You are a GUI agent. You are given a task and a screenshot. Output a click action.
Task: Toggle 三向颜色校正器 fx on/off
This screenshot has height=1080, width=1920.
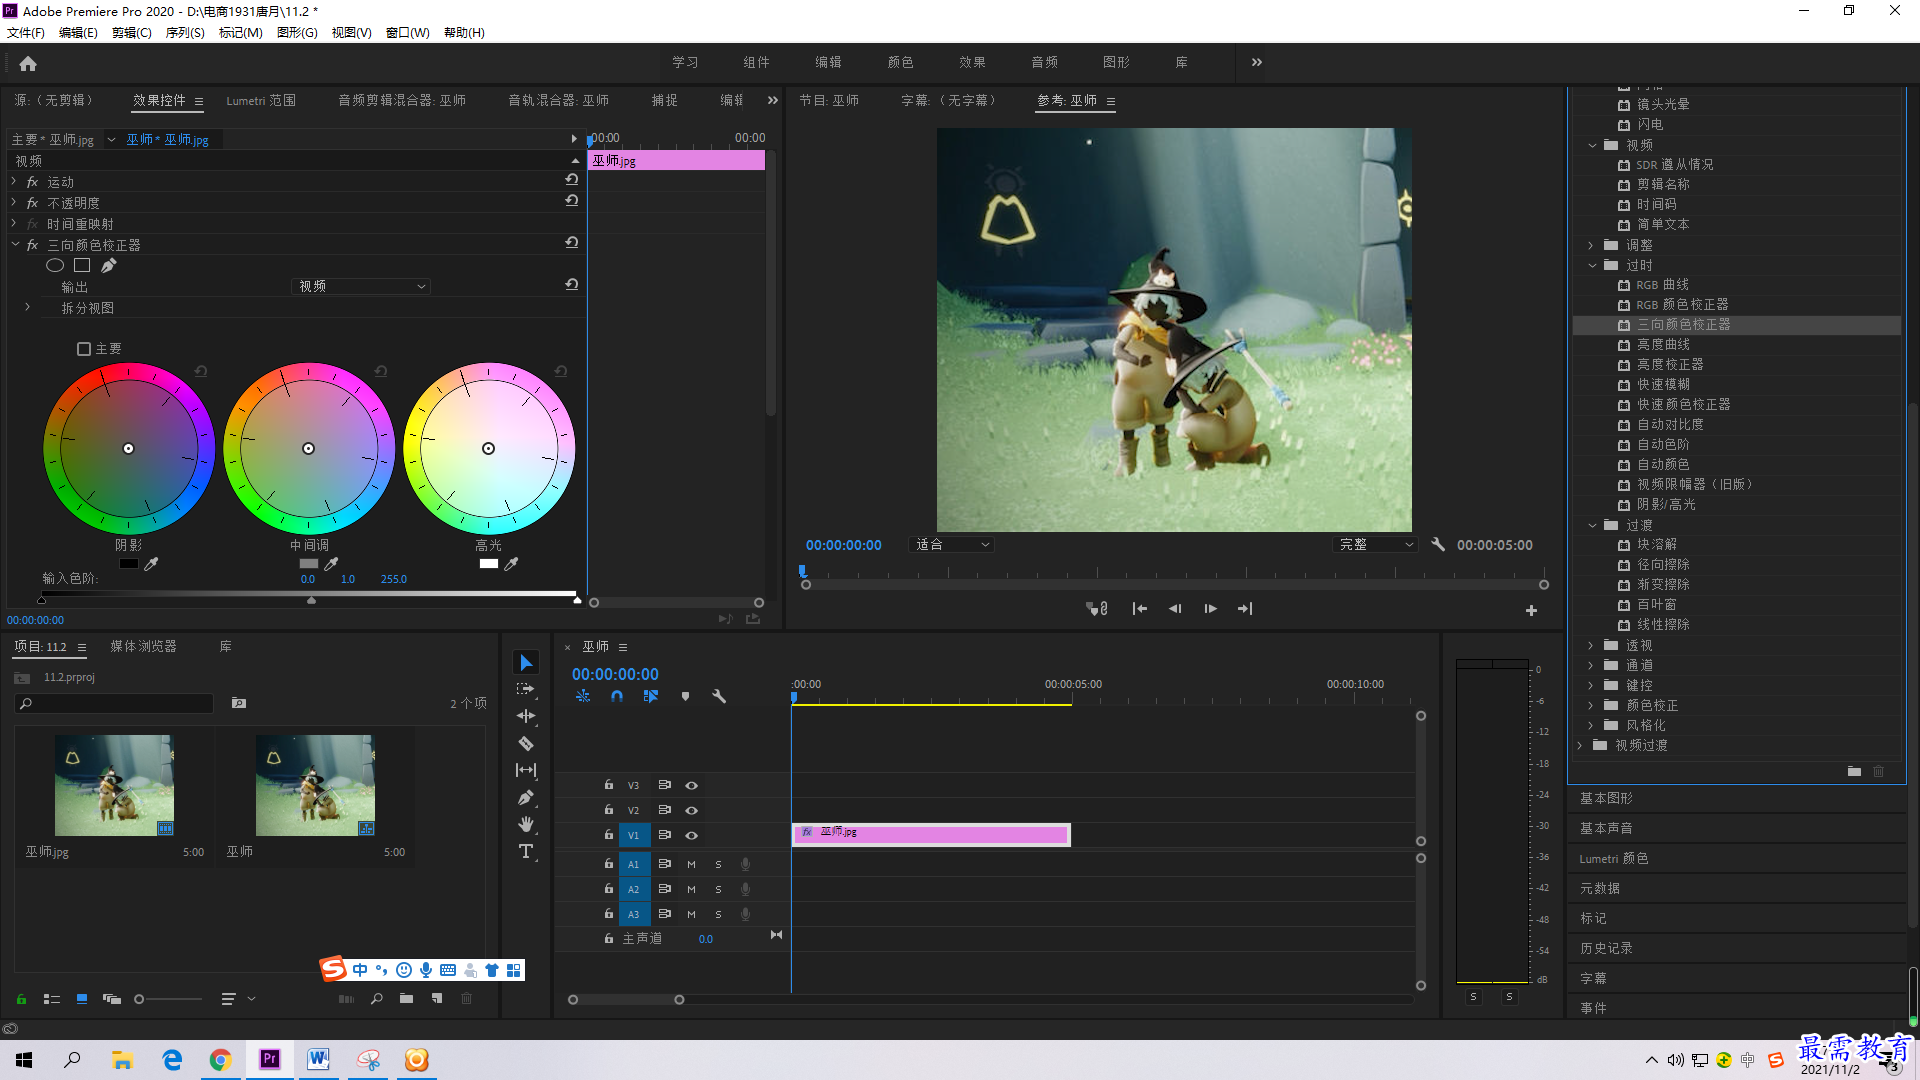click(x=33, y=245)
